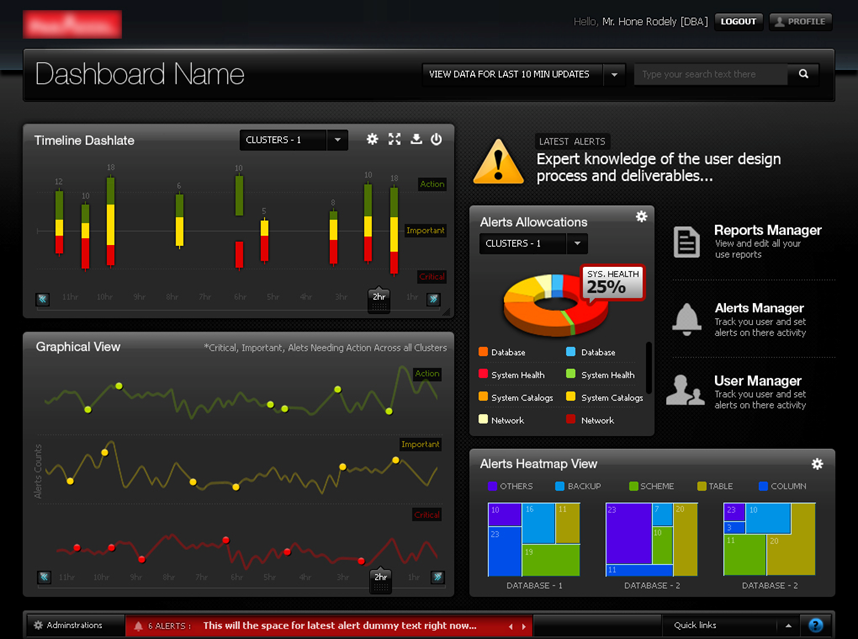Click the PROFILE button
Image resolution: width=858 pixels, height=639 pixels.
pyautogui.click(x=800, y=22)
